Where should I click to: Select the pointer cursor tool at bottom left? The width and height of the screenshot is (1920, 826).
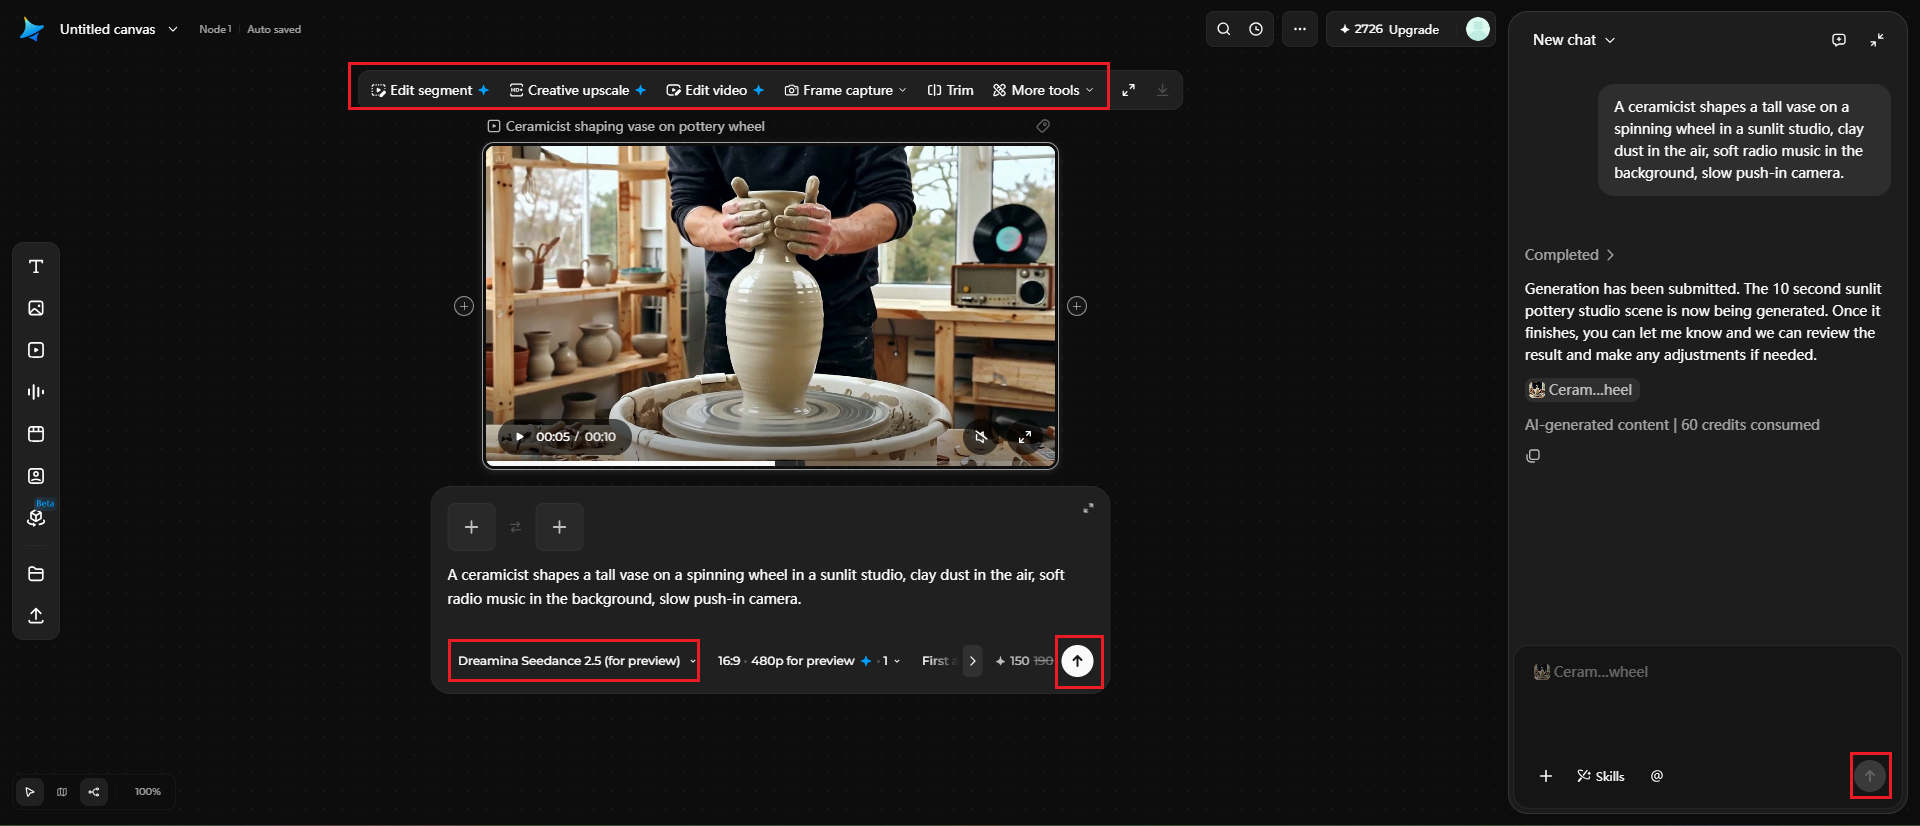pyautogui.click(x=30, y=792)
